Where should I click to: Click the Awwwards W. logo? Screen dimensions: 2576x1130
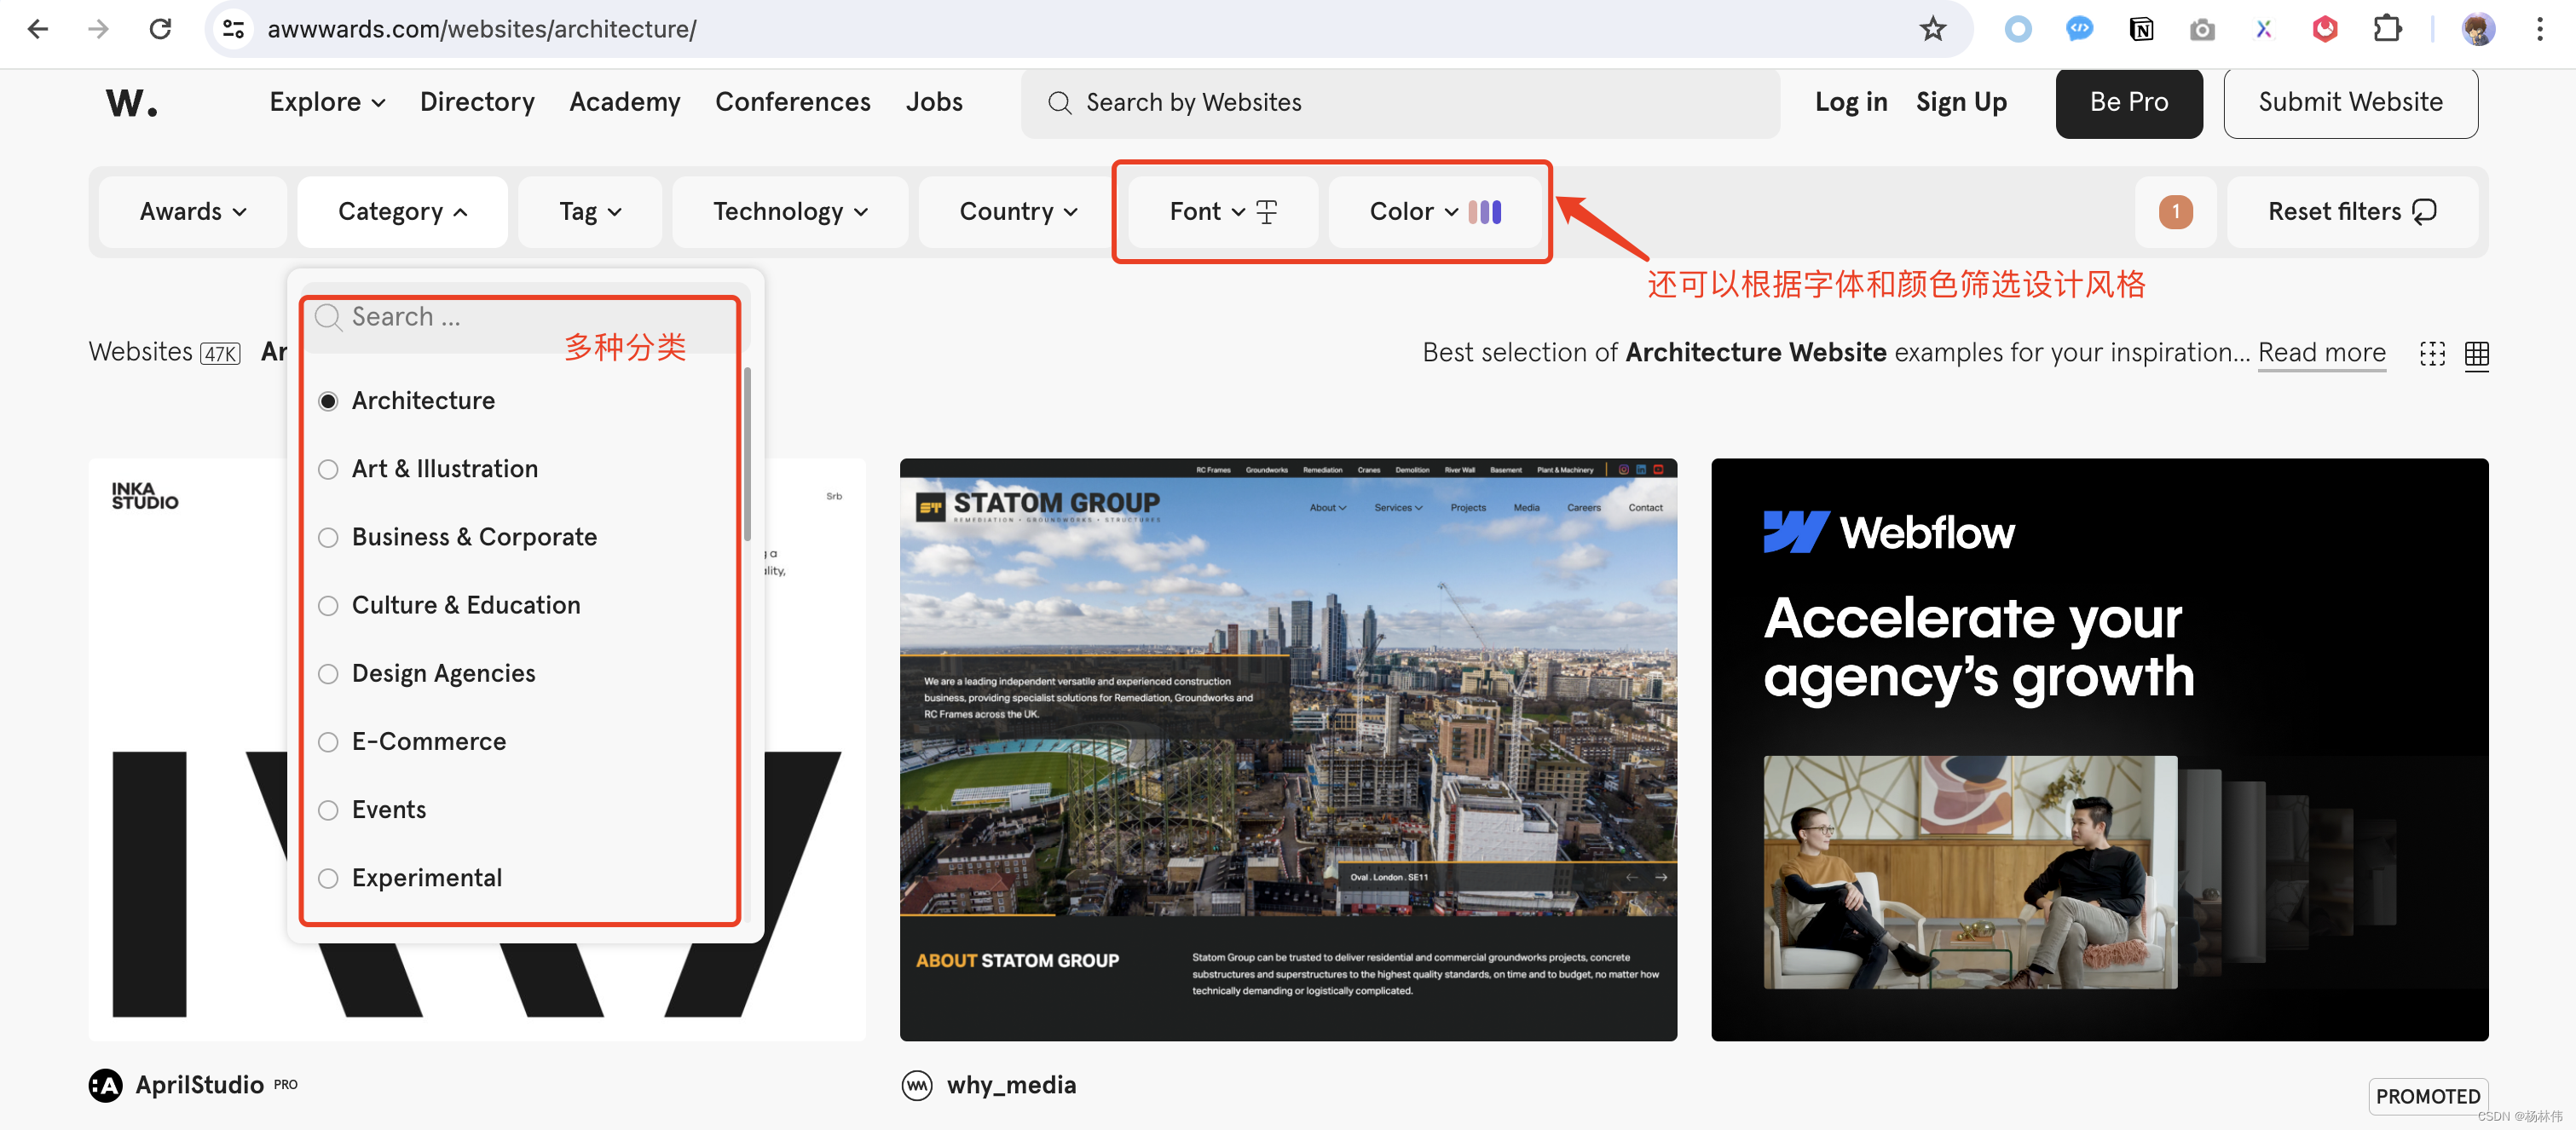click(131, 102)
